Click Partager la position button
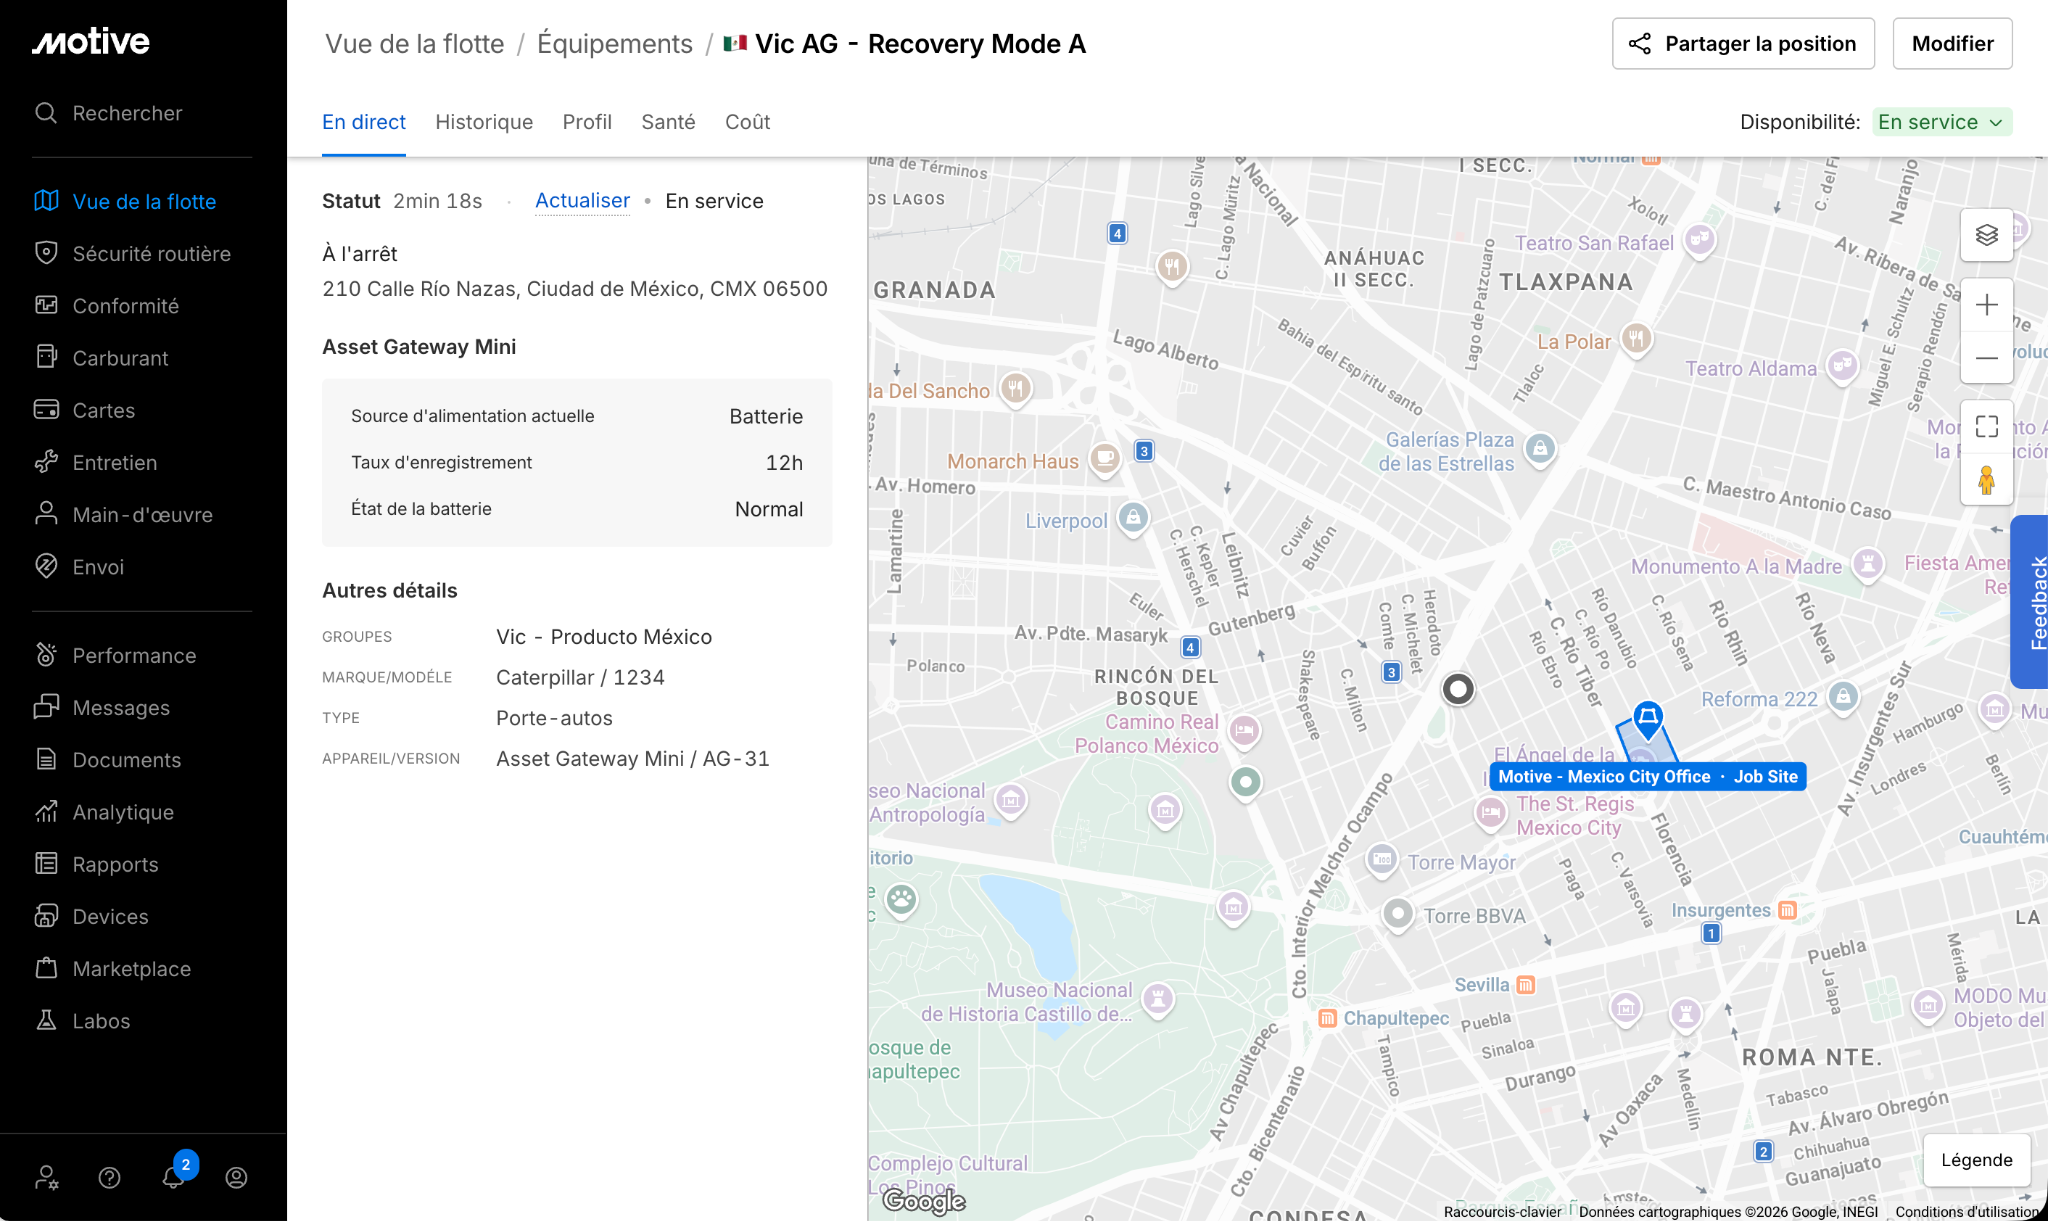Image resolution: width=2048 pixels, height=1221 pixels. 1743,44
